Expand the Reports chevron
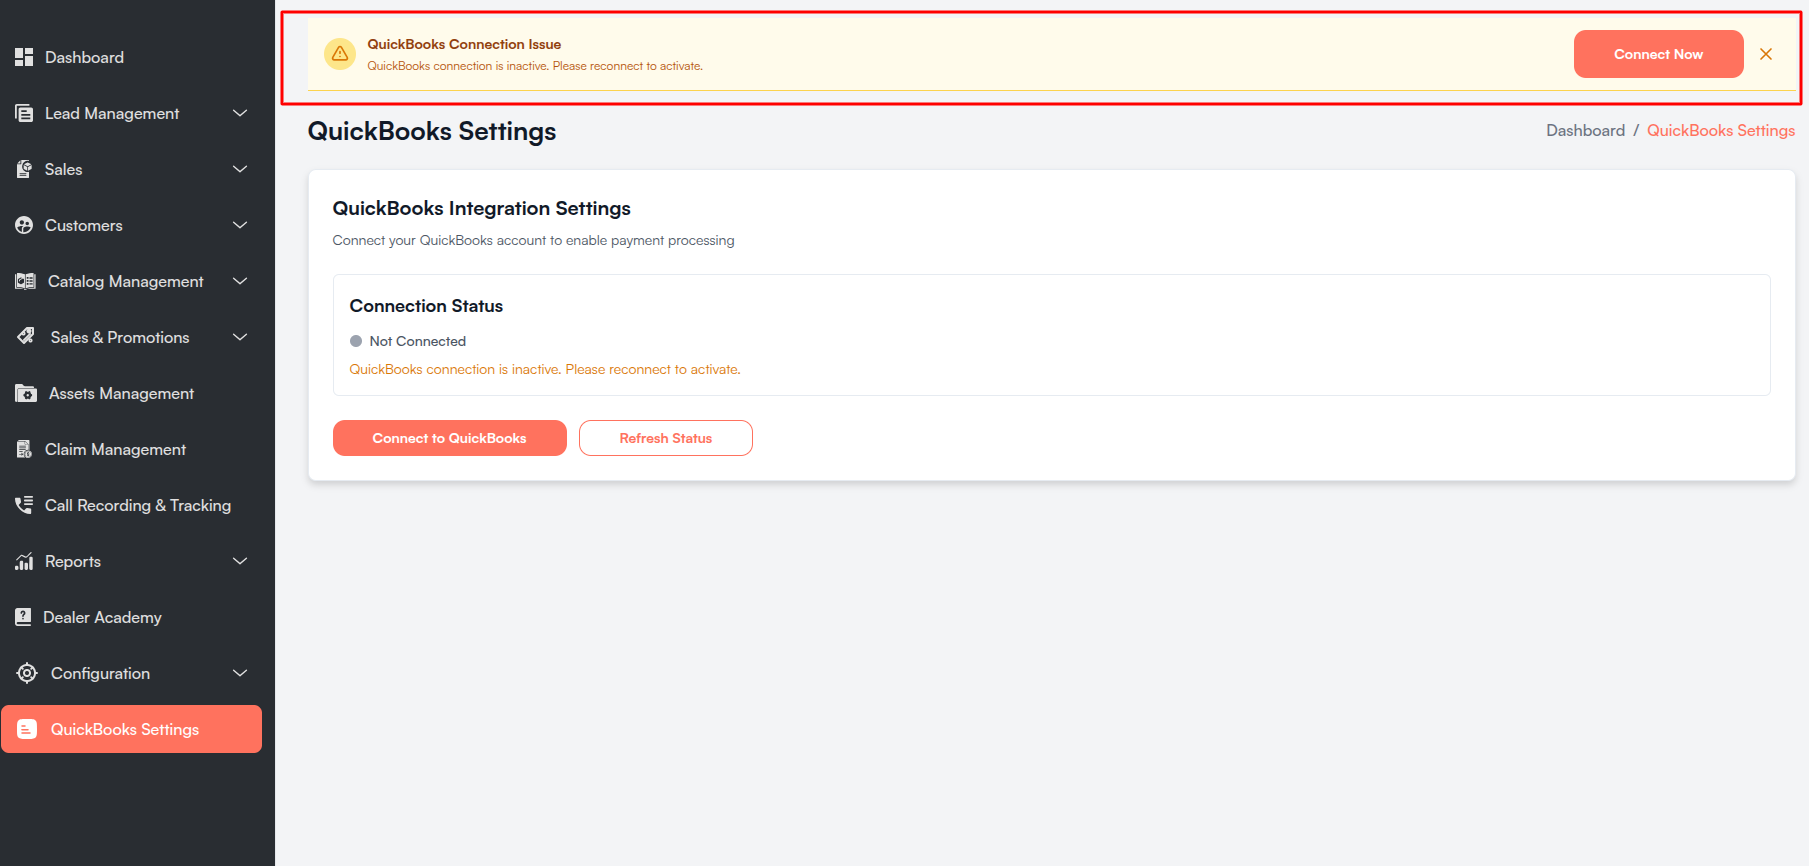1809x866 pixels. (240, 561)
